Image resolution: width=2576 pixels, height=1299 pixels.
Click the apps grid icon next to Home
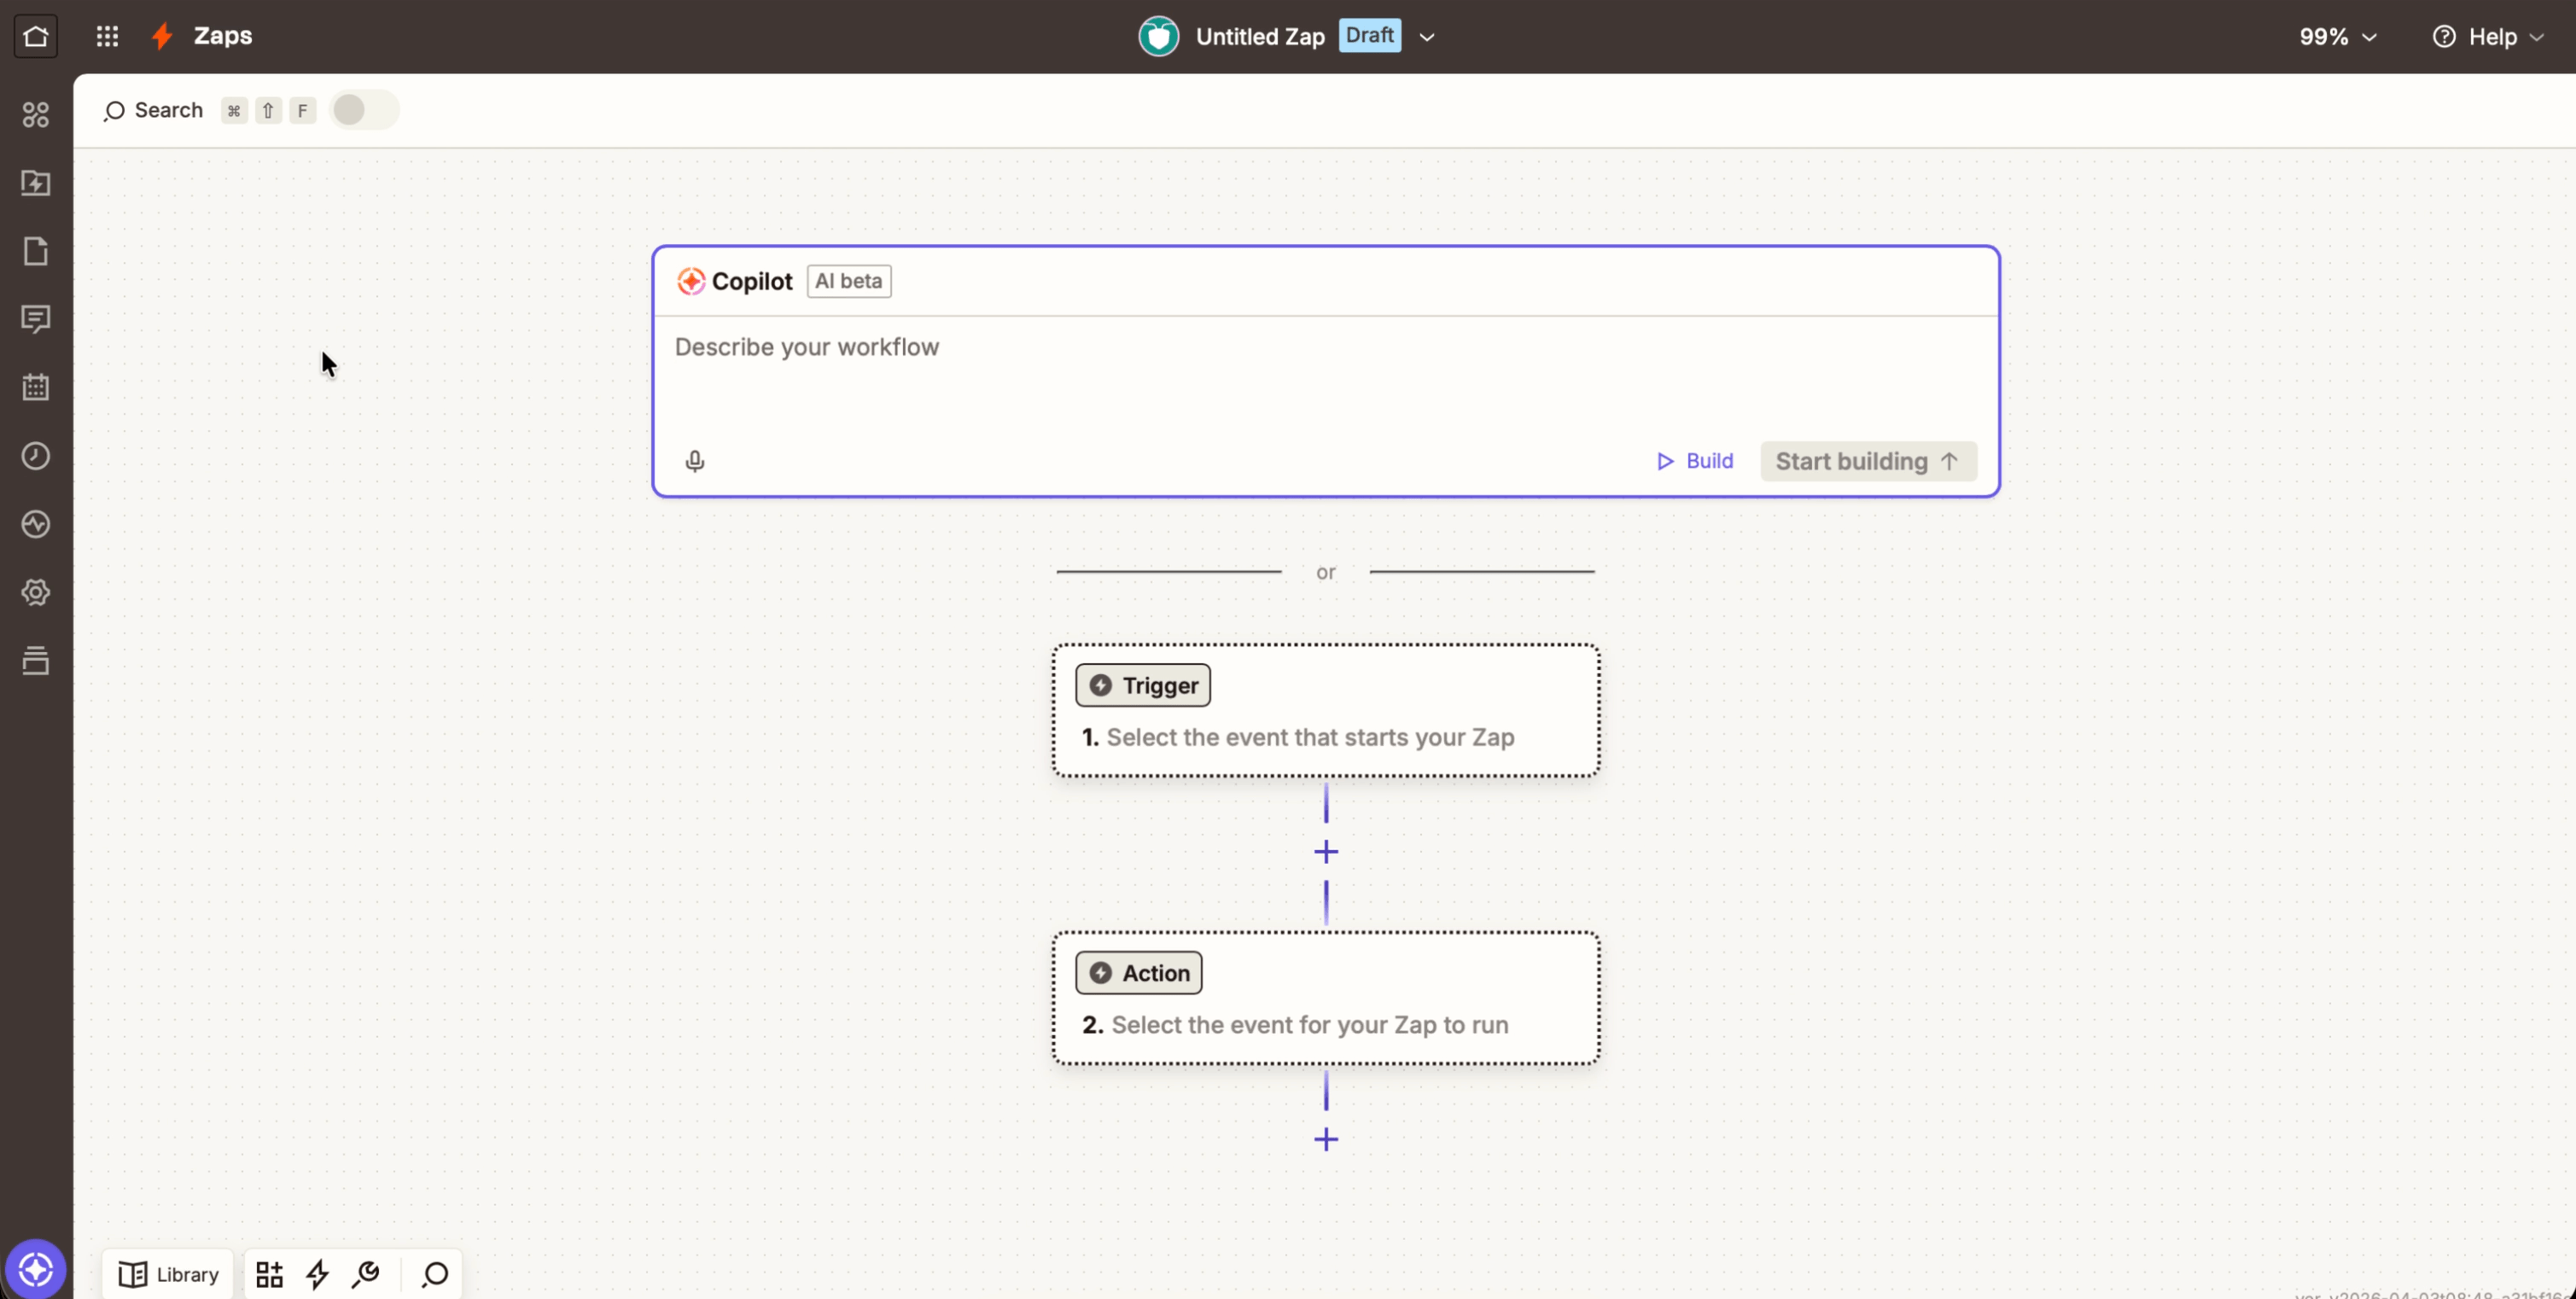coord(107,36)
